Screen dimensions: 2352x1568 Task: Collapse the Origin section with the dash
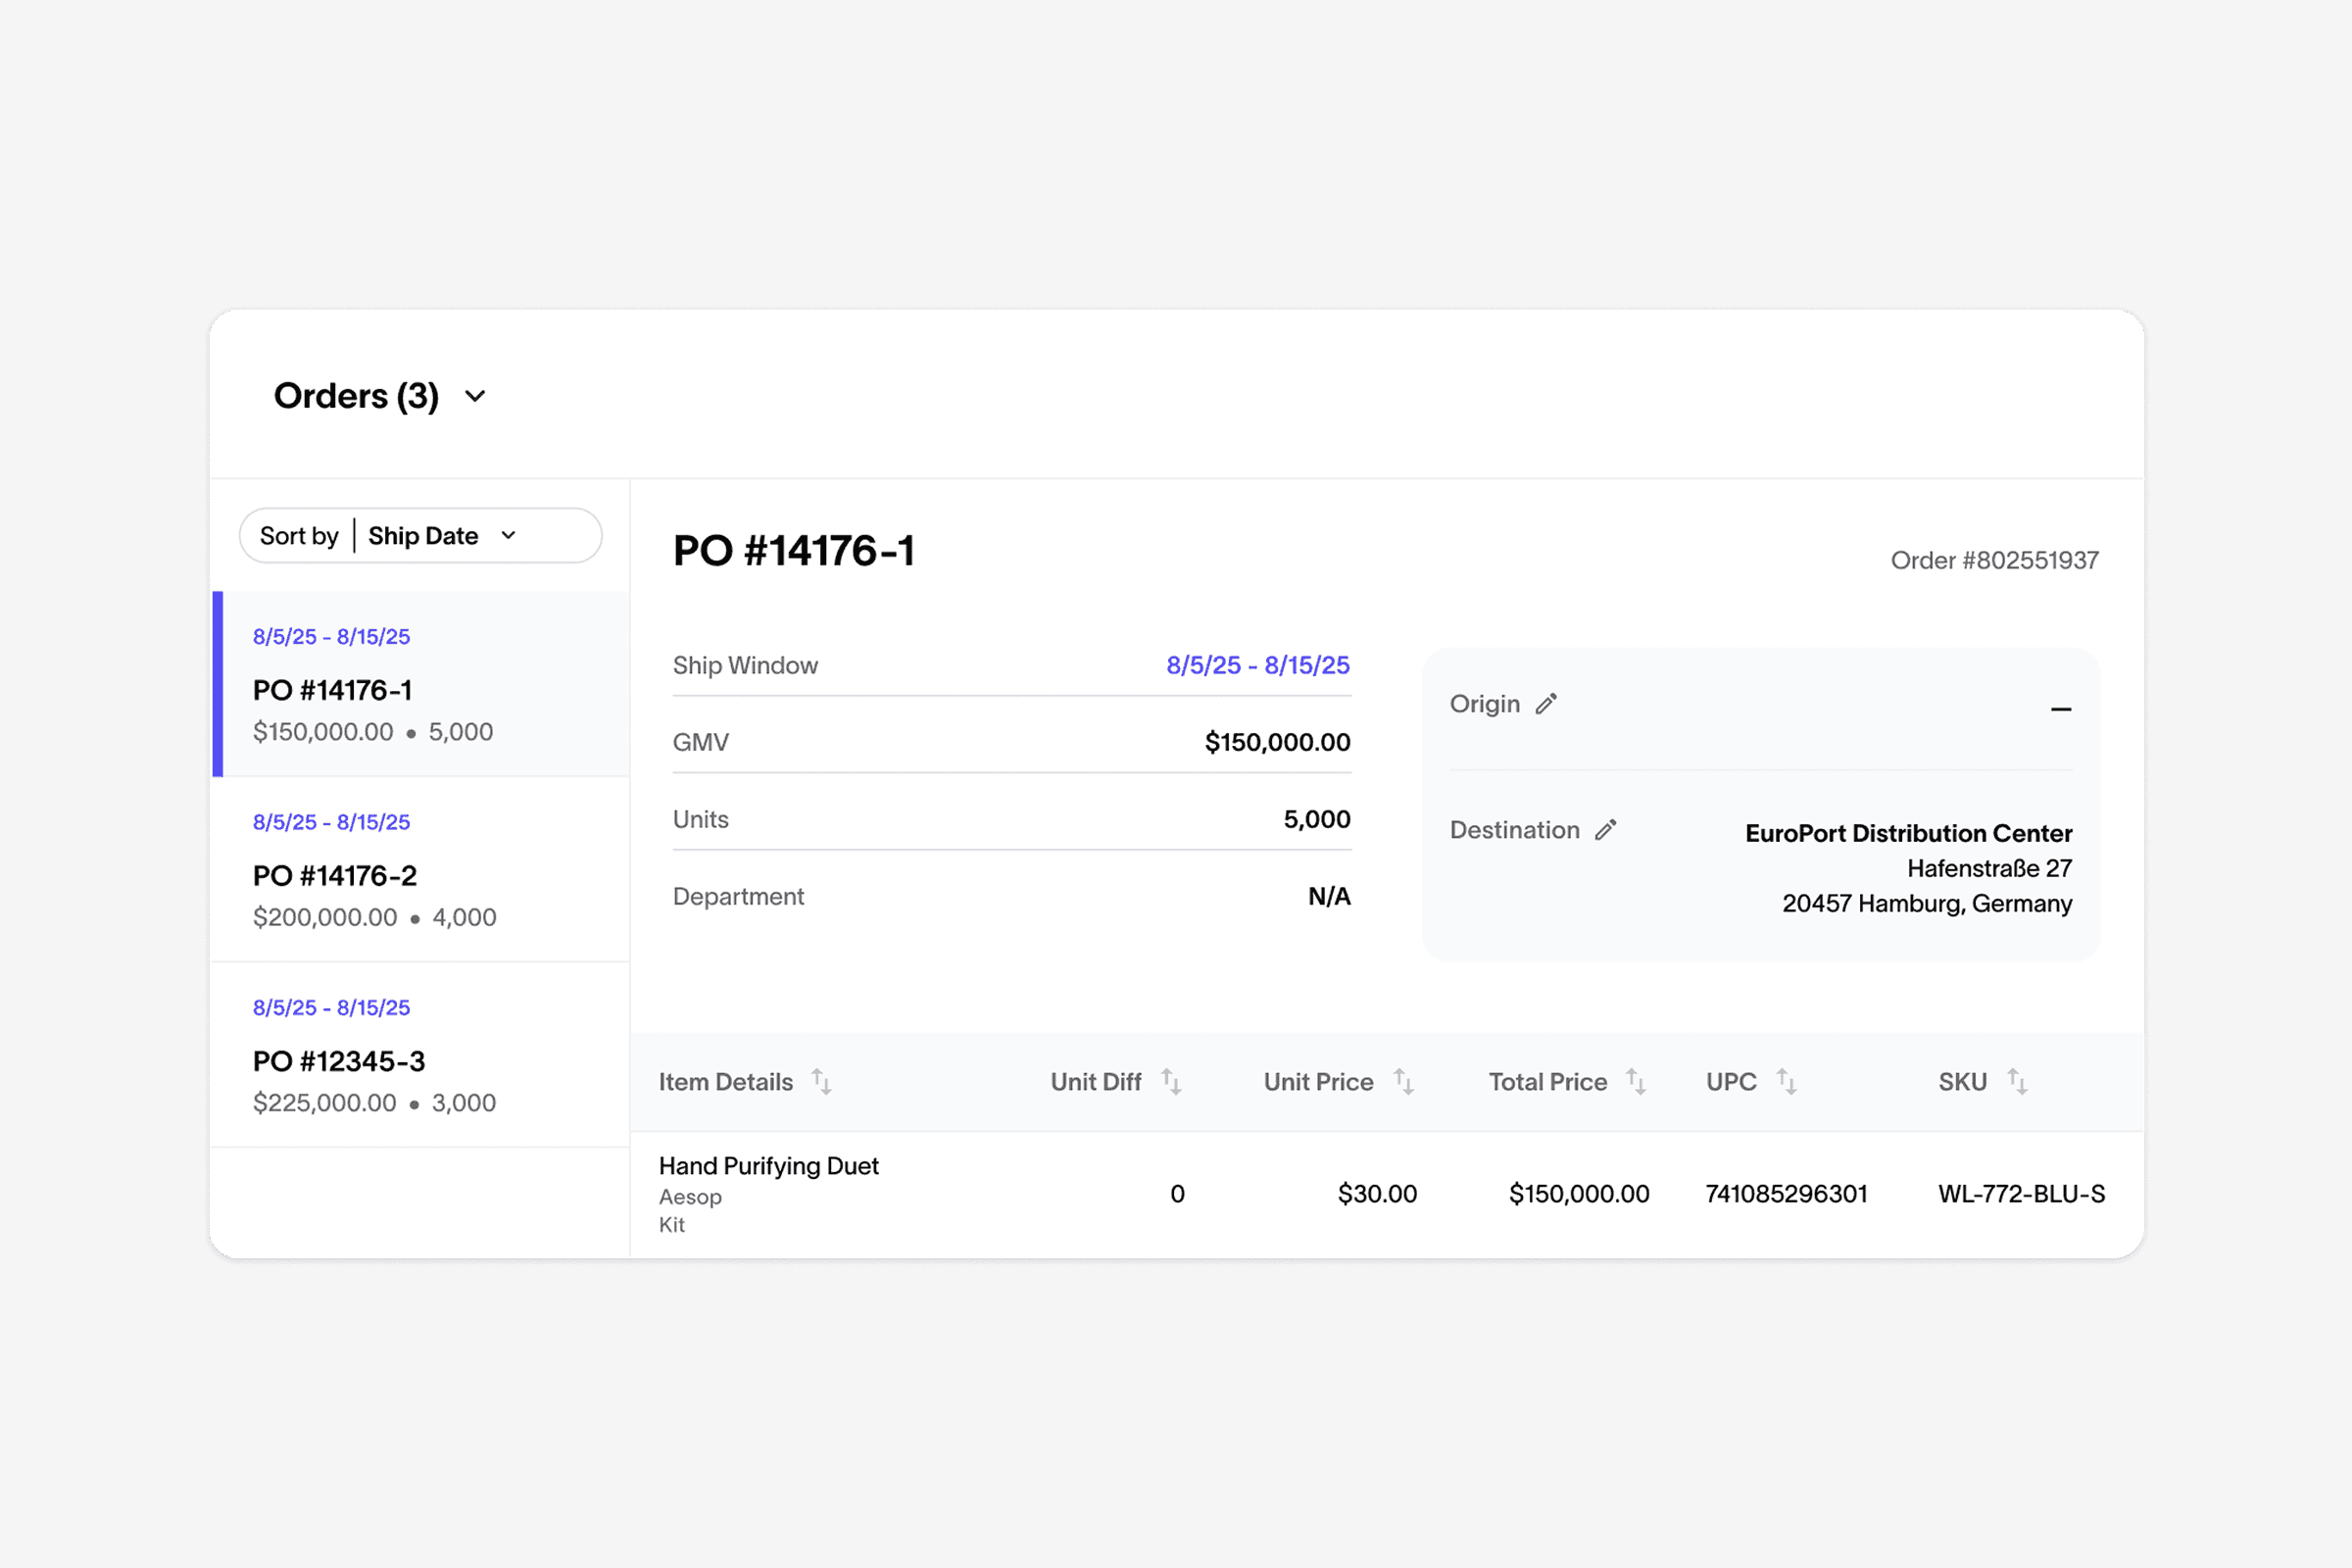tap(2060, 709)
